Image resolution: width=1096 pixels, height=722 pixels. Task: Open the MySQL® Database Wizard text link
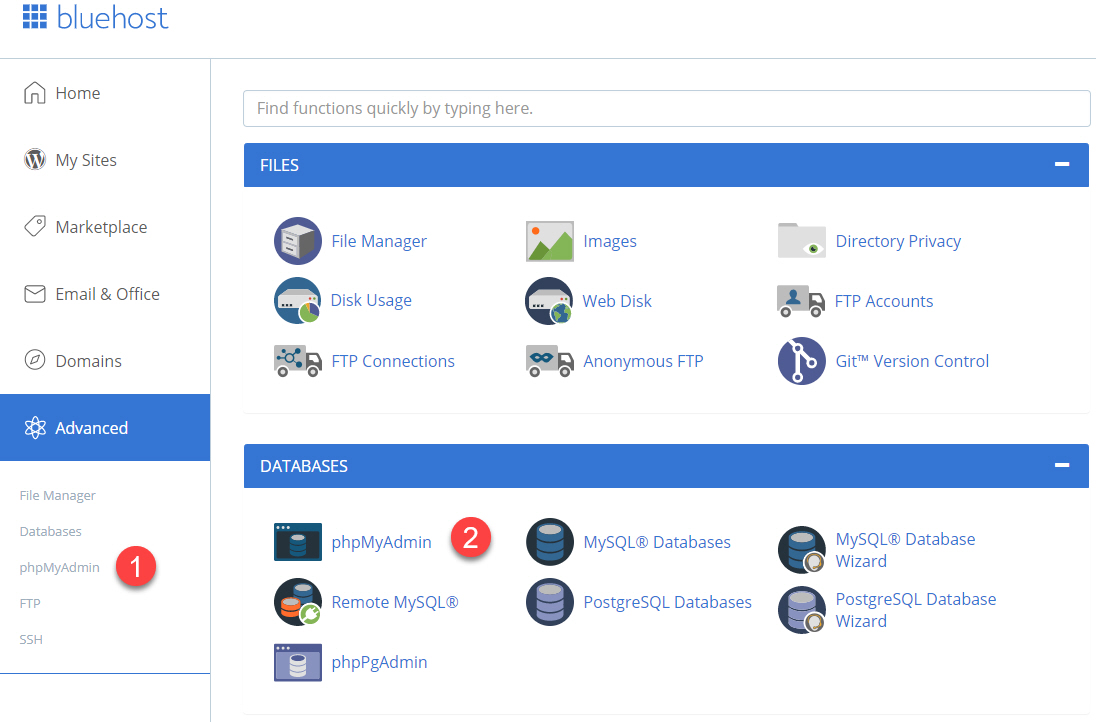point(905,550)
